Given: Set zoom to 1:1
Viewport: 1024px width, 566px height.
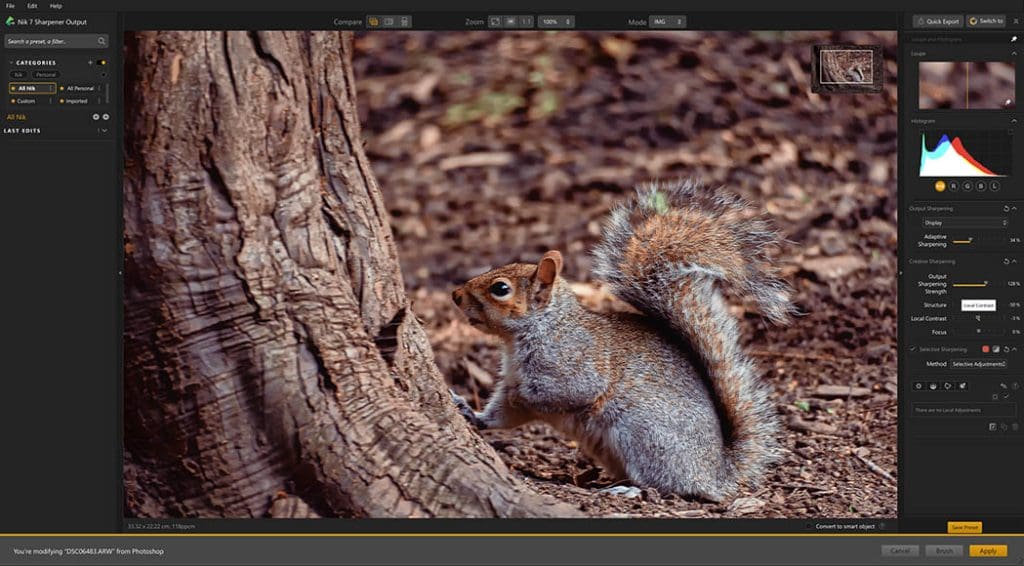Looking at the screenshot, I should [x=526, y=22].
